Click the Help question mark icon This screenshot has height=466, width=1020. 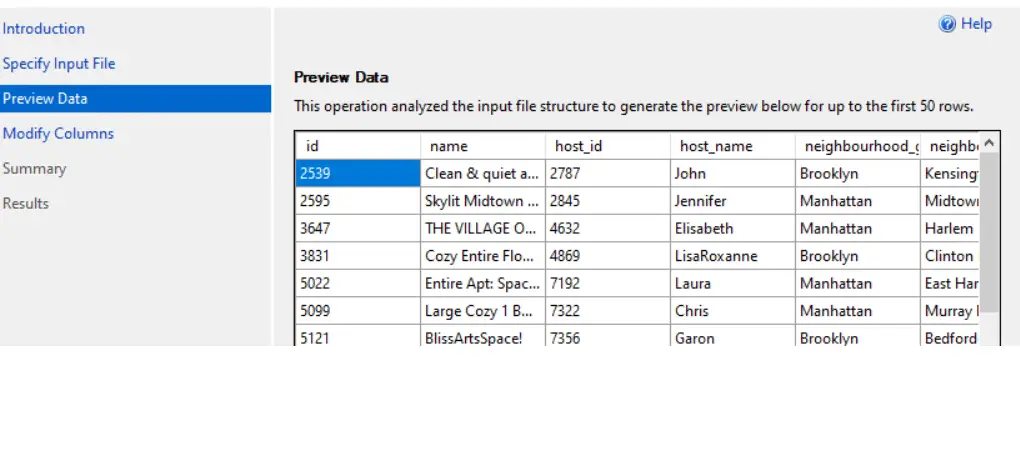coord(946,24)
